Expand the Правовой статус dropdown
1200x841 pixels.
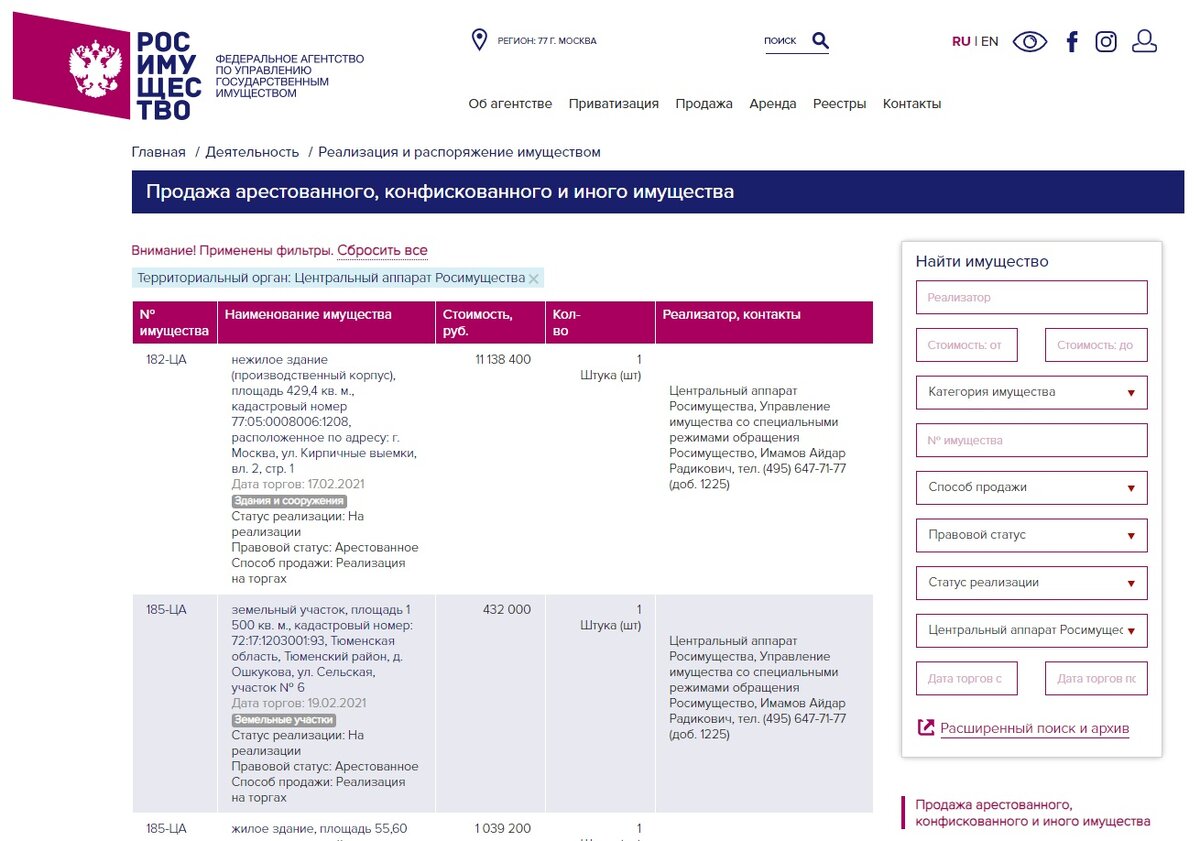(1032, 535)
